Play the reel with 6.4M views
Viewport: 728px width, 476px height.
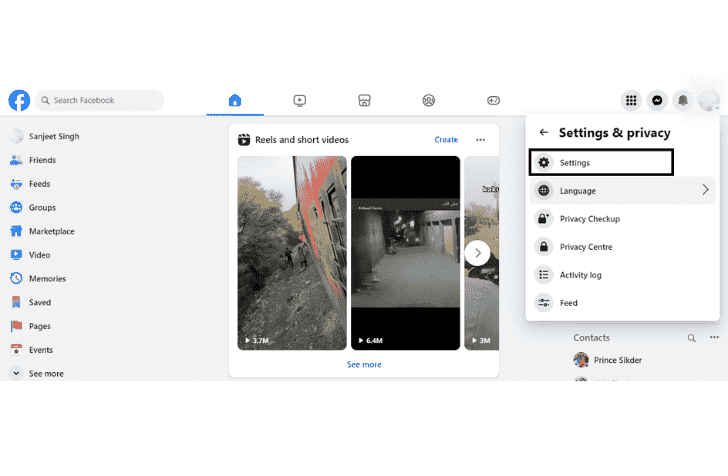(x=405, y=253)
